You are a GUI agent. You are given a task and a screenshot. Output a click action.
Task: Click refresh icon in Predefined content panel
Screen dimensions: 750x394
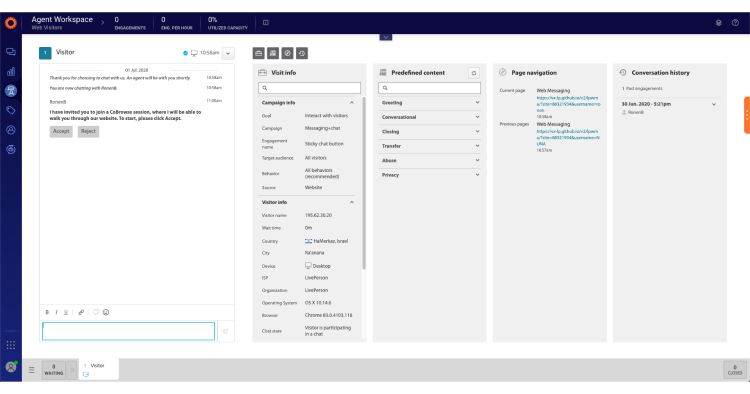[474, 73]
